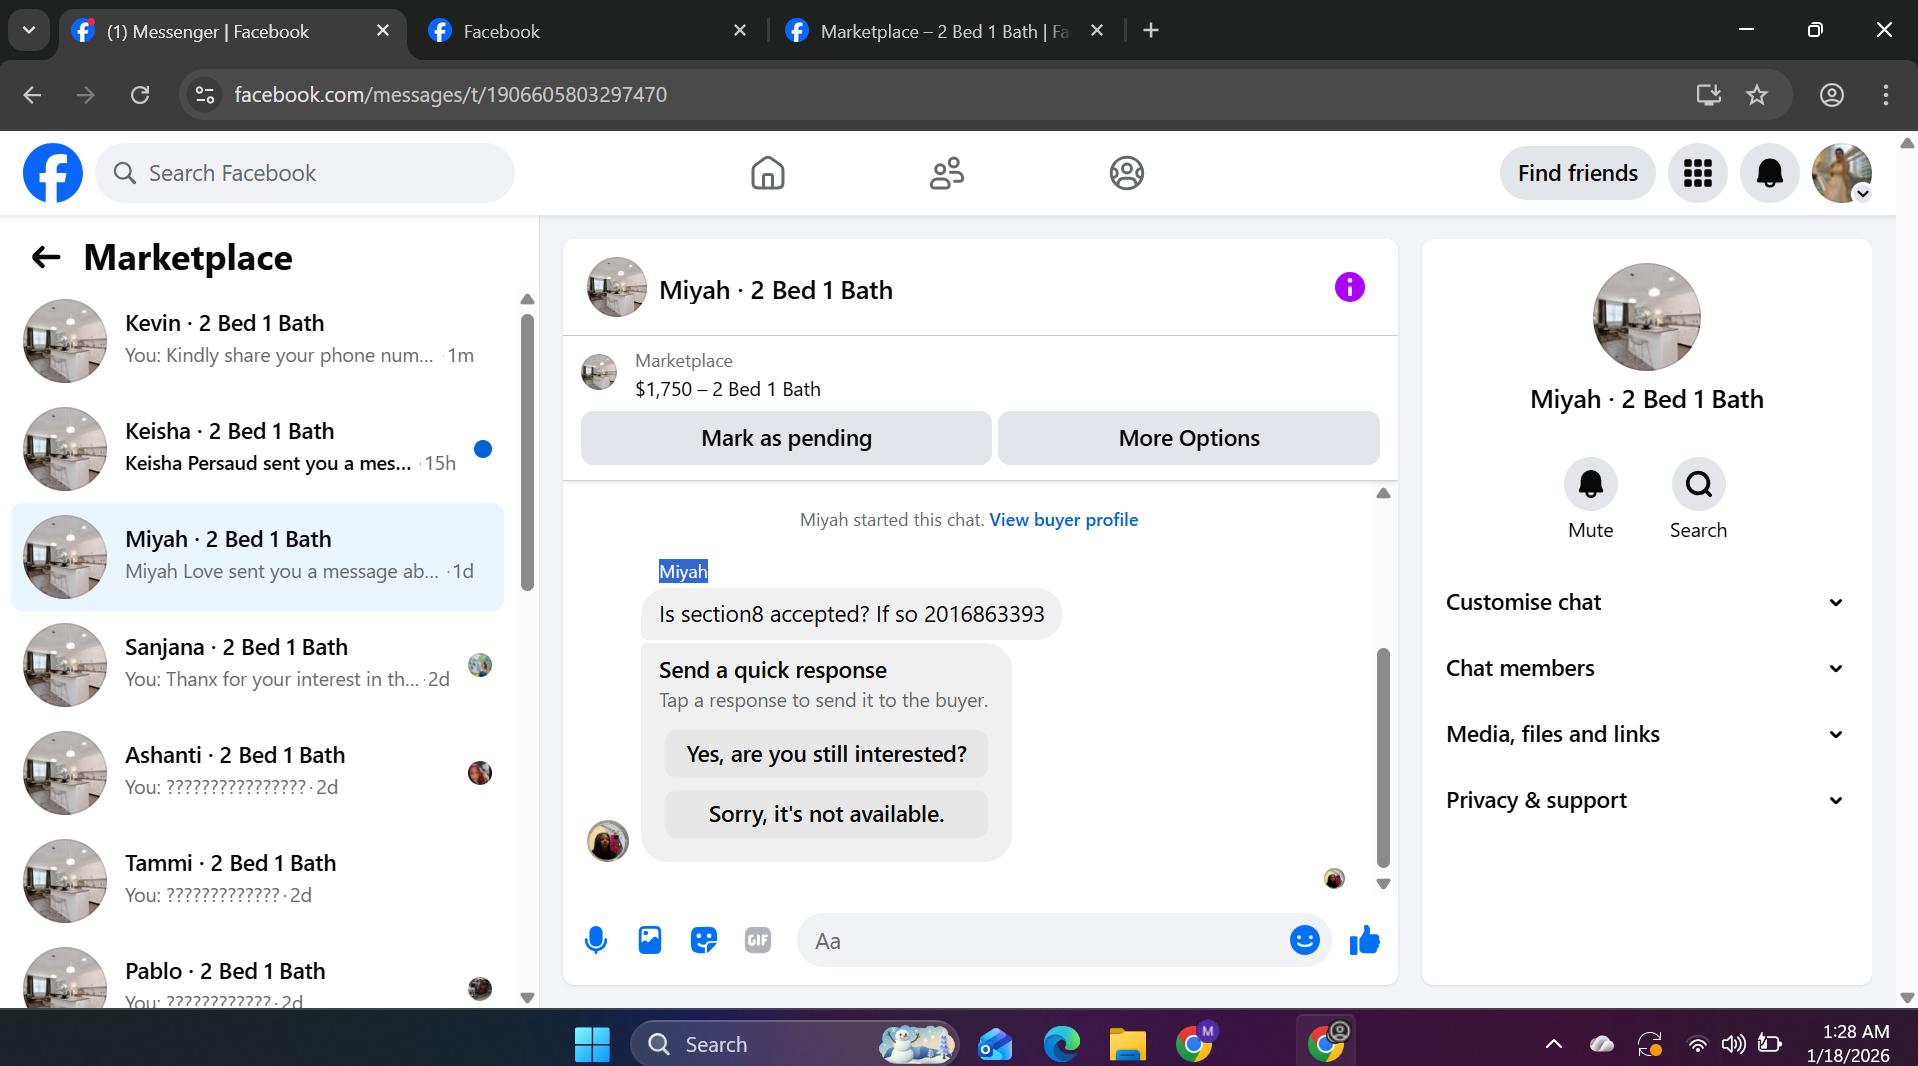Send quick reply 'Sorry, it's not available.'
This screenshot has height=1066, width=1918.
coord(826,814)
